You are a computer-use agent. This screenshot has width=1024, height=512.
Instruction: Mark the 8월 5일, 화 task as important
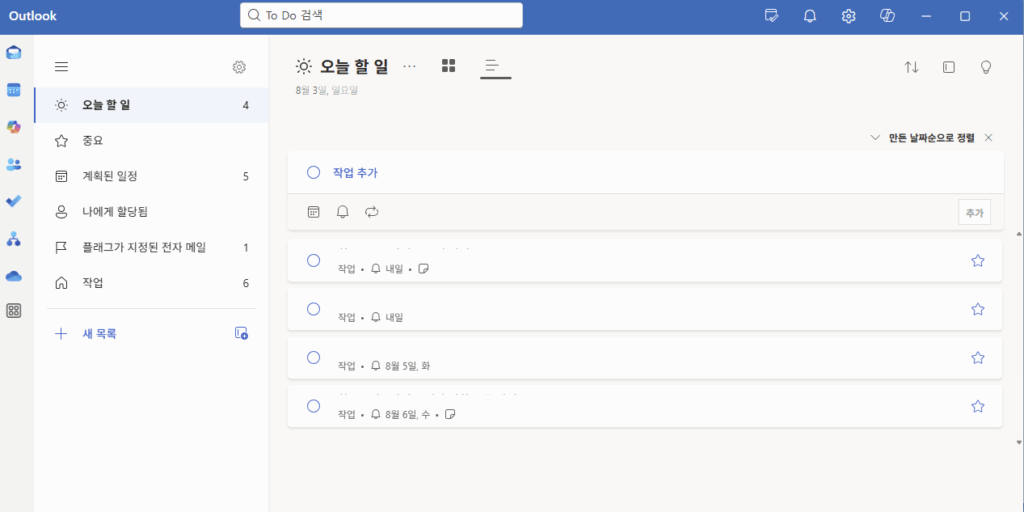pos(978,358)
